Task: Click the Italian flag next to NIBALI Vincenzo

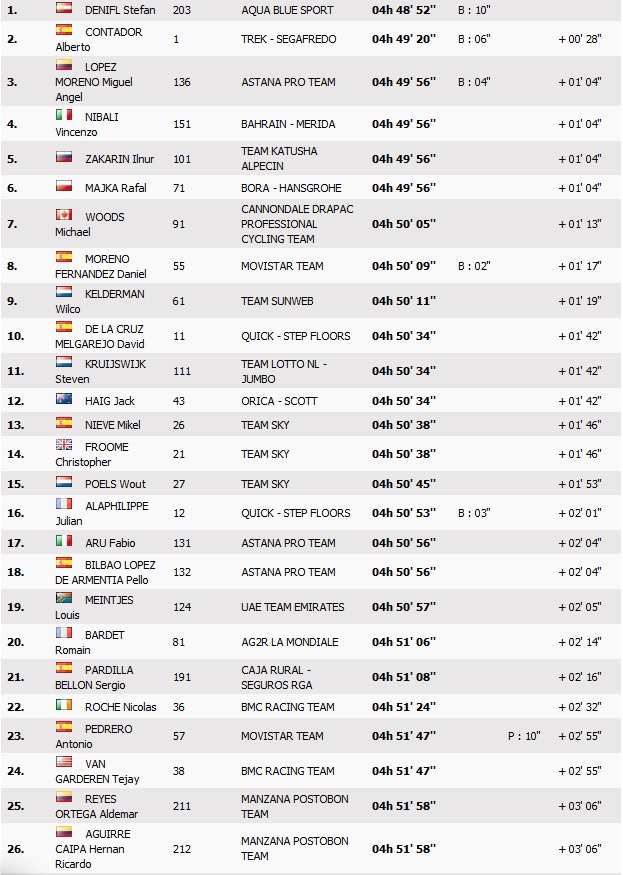Action: click(64, 116)
